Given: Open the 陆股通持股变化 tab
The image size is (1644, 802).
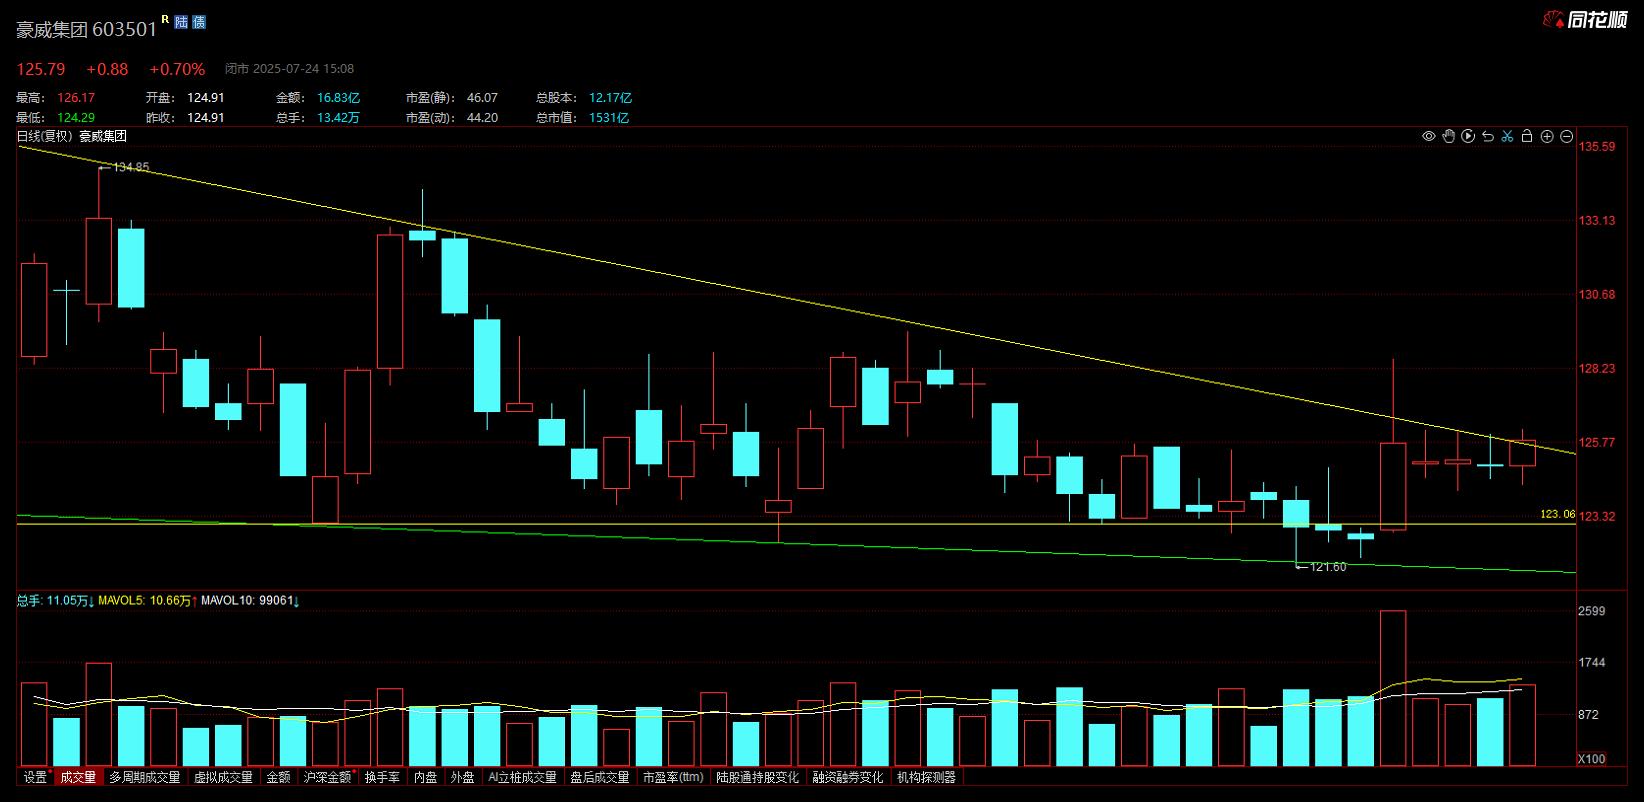Looking at the screenshot, I should pyautogui.click(x=758, y=777).
